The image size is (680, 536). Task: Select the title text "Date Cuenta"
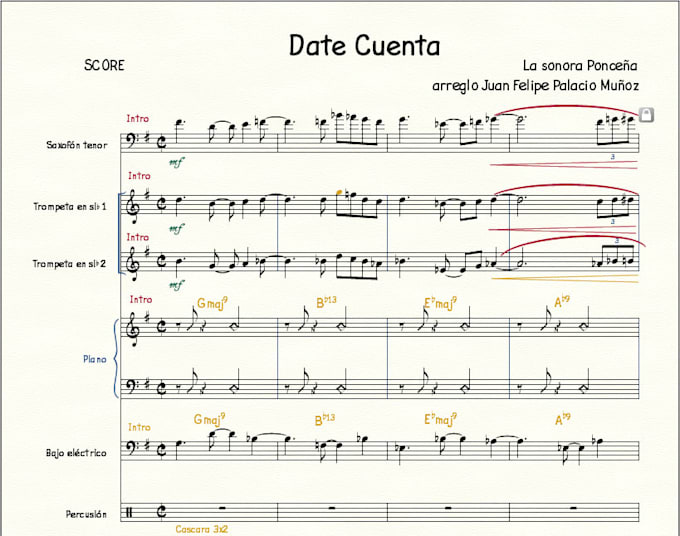[x=364, y=46]
